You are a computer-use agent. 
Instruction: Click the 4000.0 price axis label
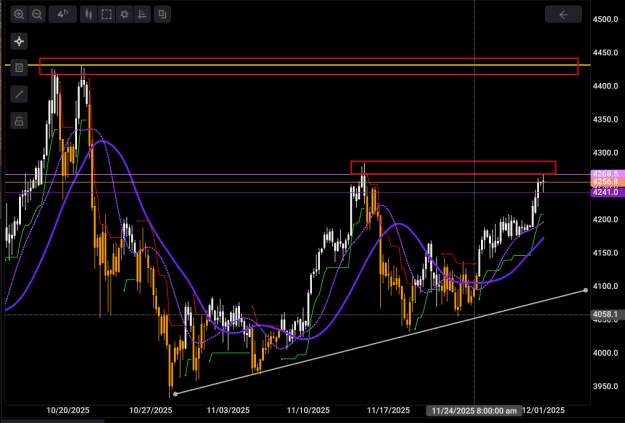605,353
